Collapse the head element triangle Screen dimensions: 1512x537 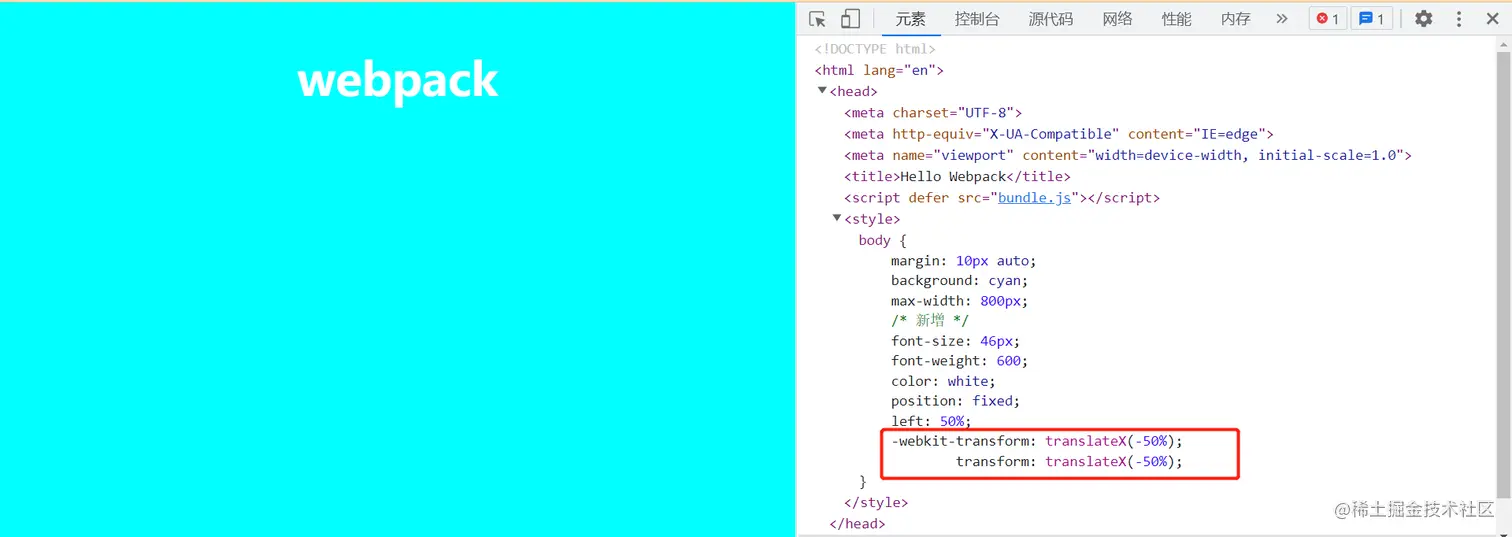point(822,91)
